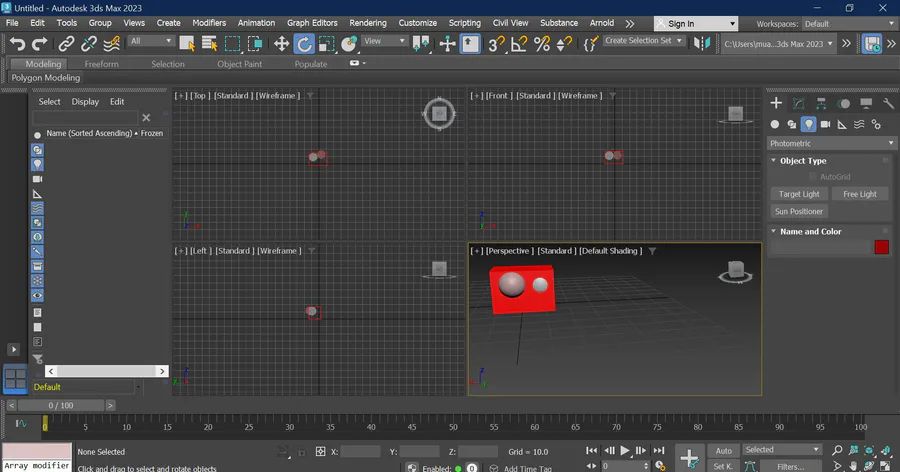Click the Select and Place tool
This screenshot has height=472, width=900.
[349, 44]
